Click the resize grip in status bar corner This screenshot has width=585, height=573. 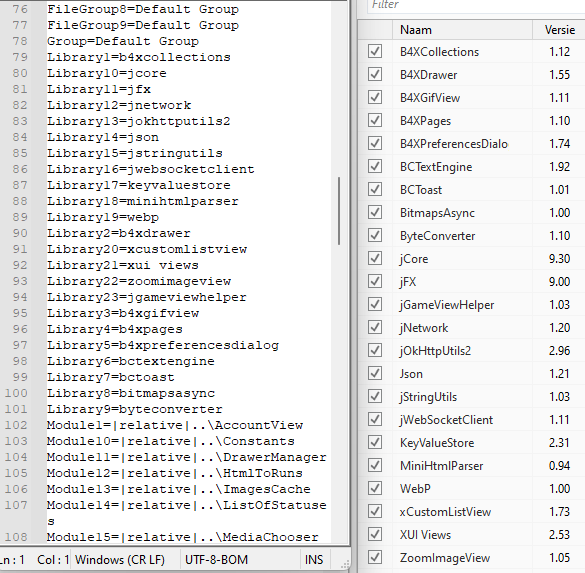point(345,564)
